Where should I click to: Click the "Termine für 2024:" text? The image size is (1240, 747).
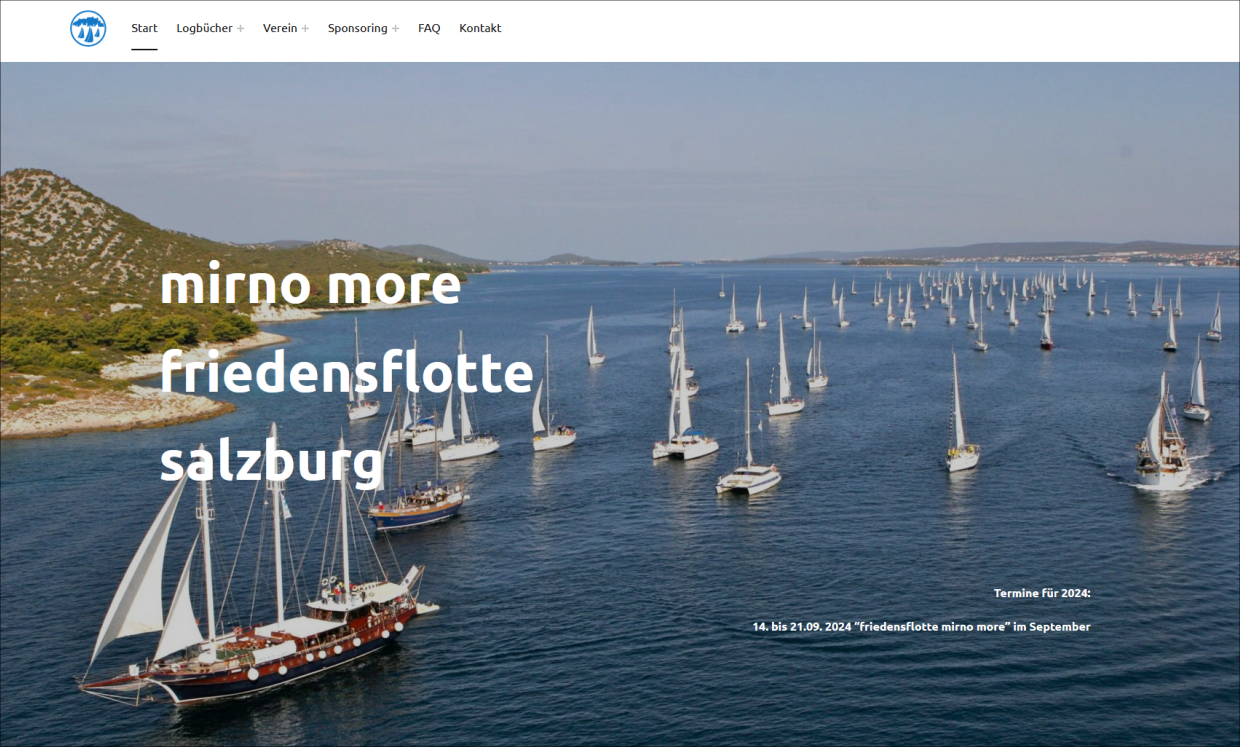coord(1042,593)
